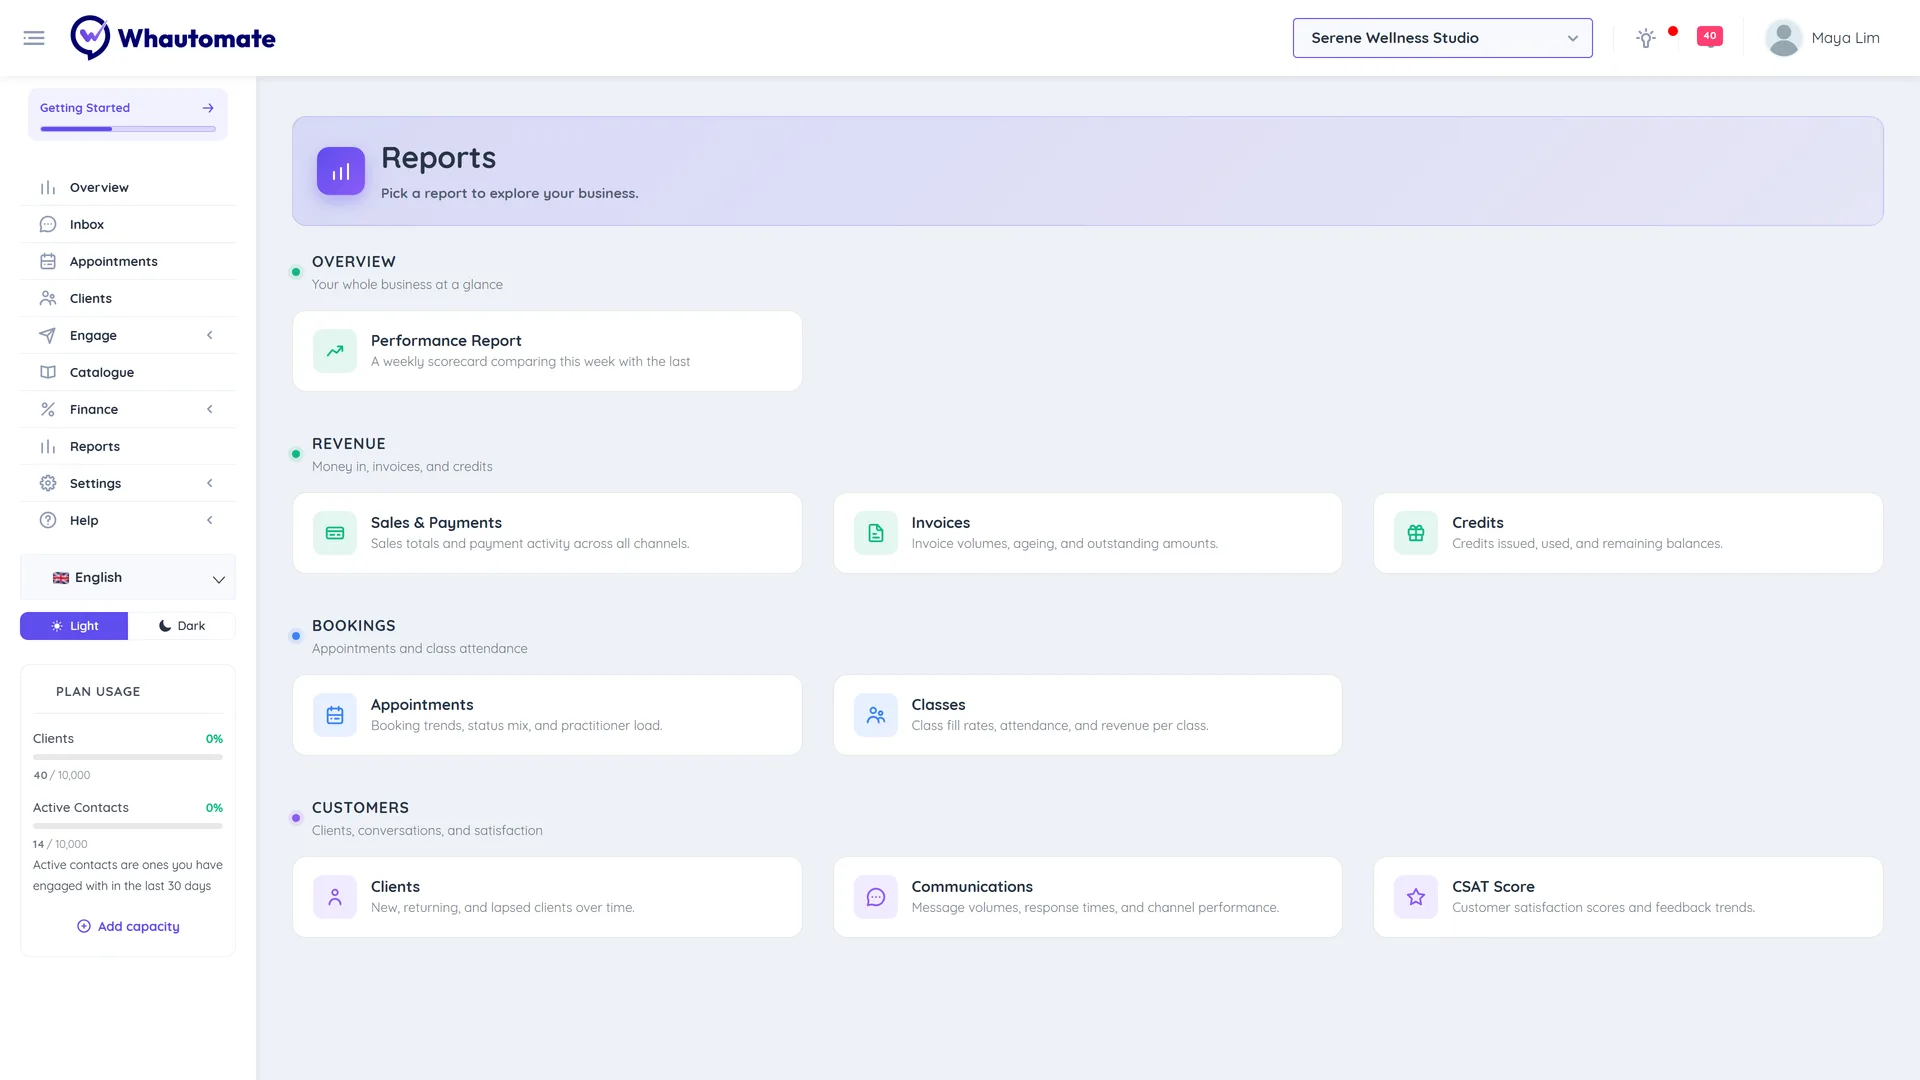Click the Maya Lim username

(x=1845, y=38)
